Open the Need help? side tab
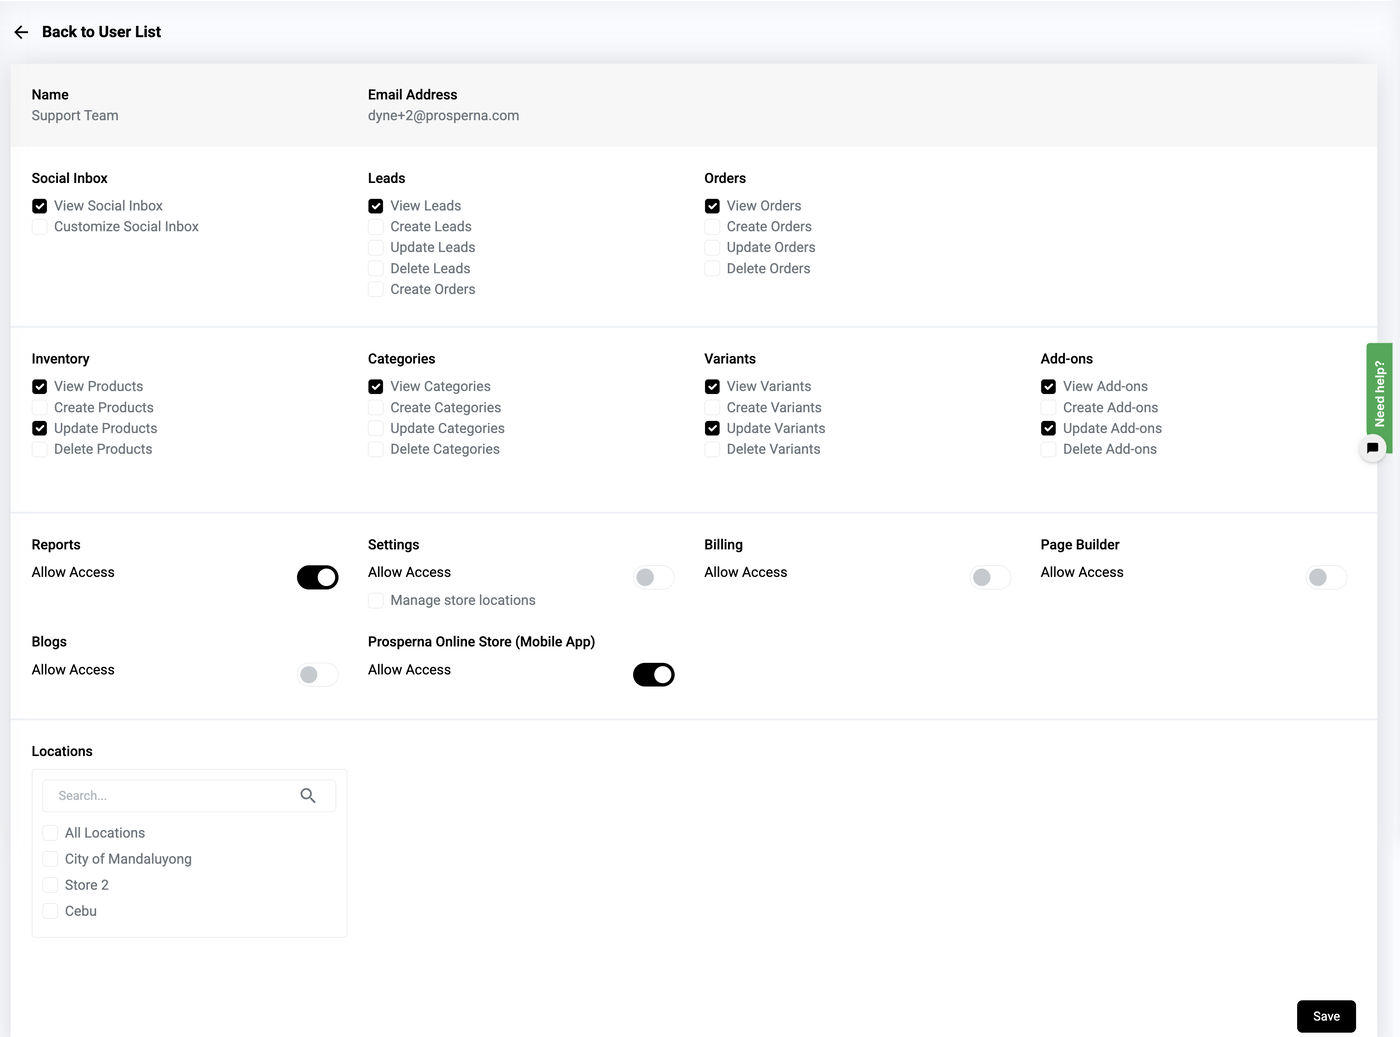The width and height of the screenshot is (1400, 1037). pyautogui.click(x=1379, y=394)
